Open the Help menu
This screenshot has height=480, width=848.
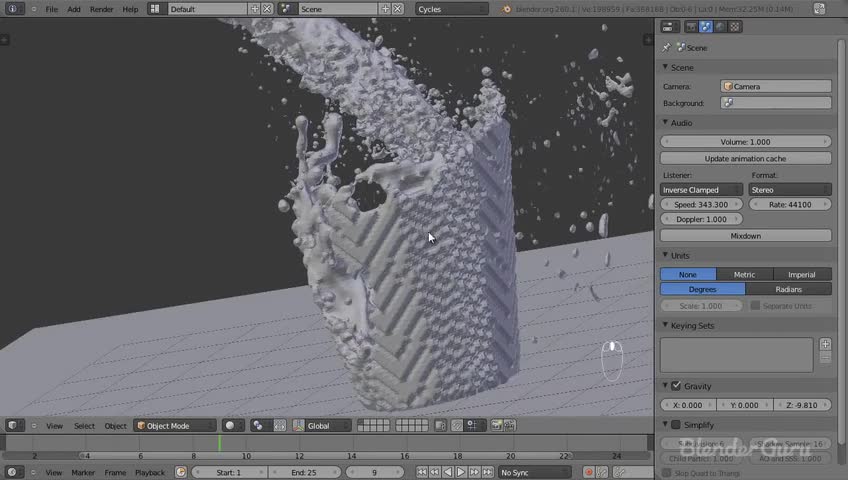(x=130, y=9)
